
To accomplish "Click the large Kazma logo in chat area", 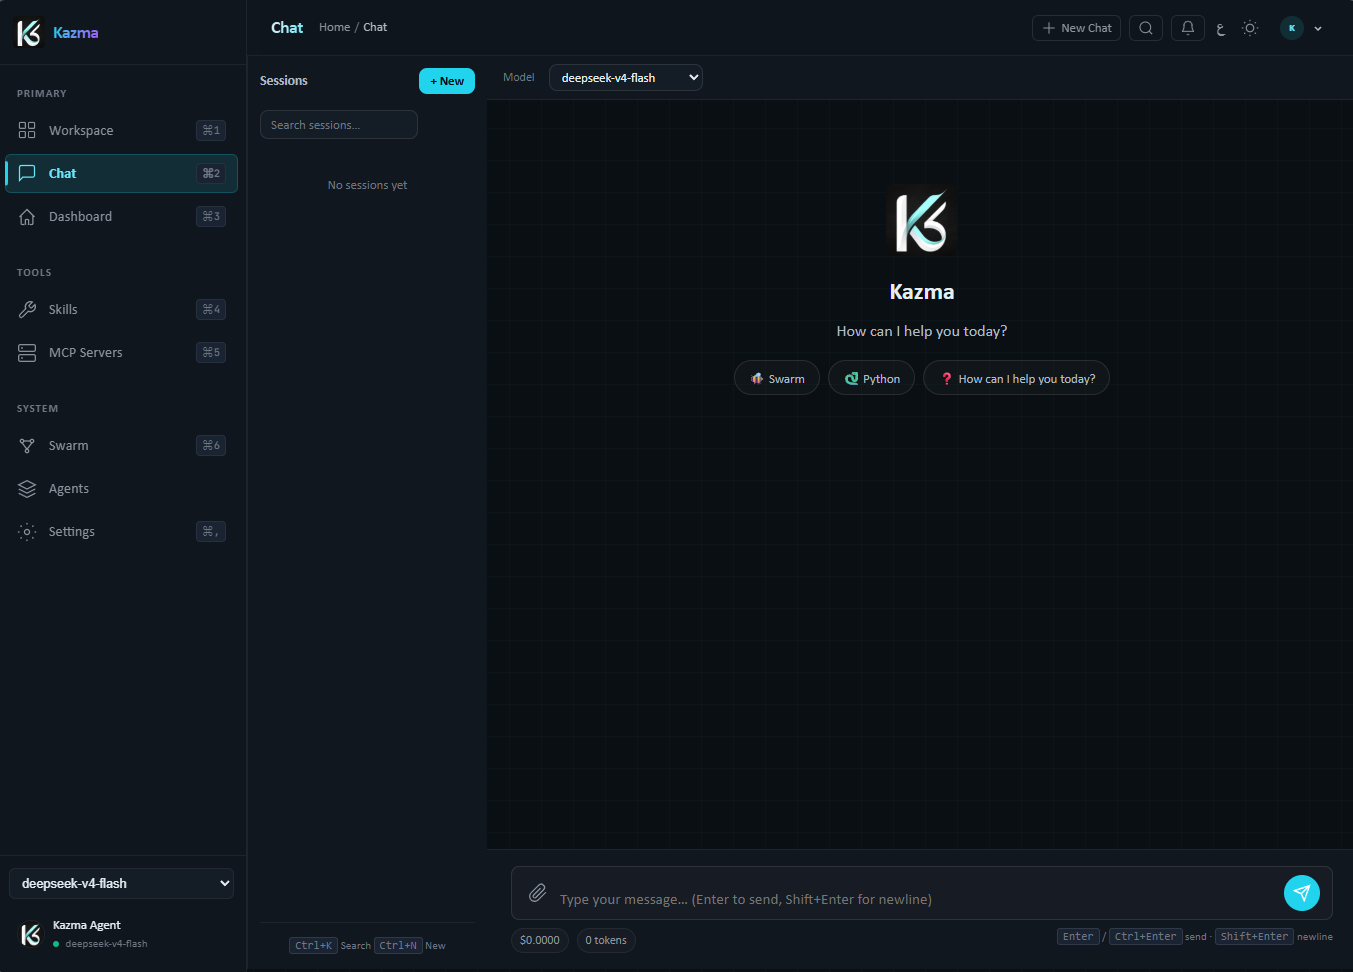I will pyautogui.click(x=921, y=220).
